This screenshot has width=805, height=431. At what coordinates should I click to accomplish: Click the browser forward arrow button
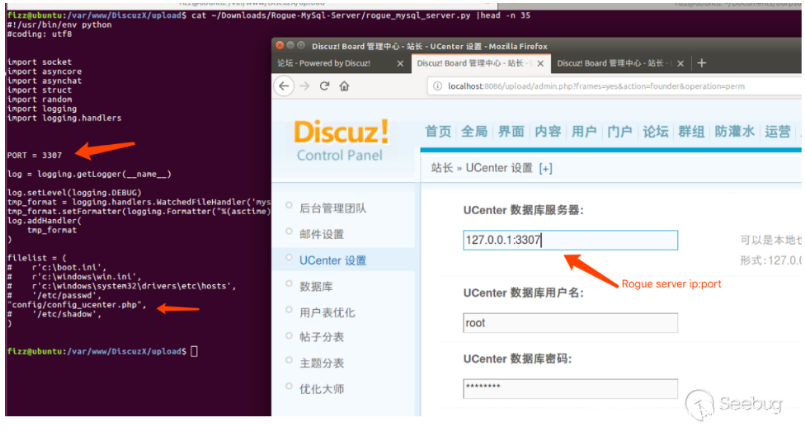click(x=303, y=86)
